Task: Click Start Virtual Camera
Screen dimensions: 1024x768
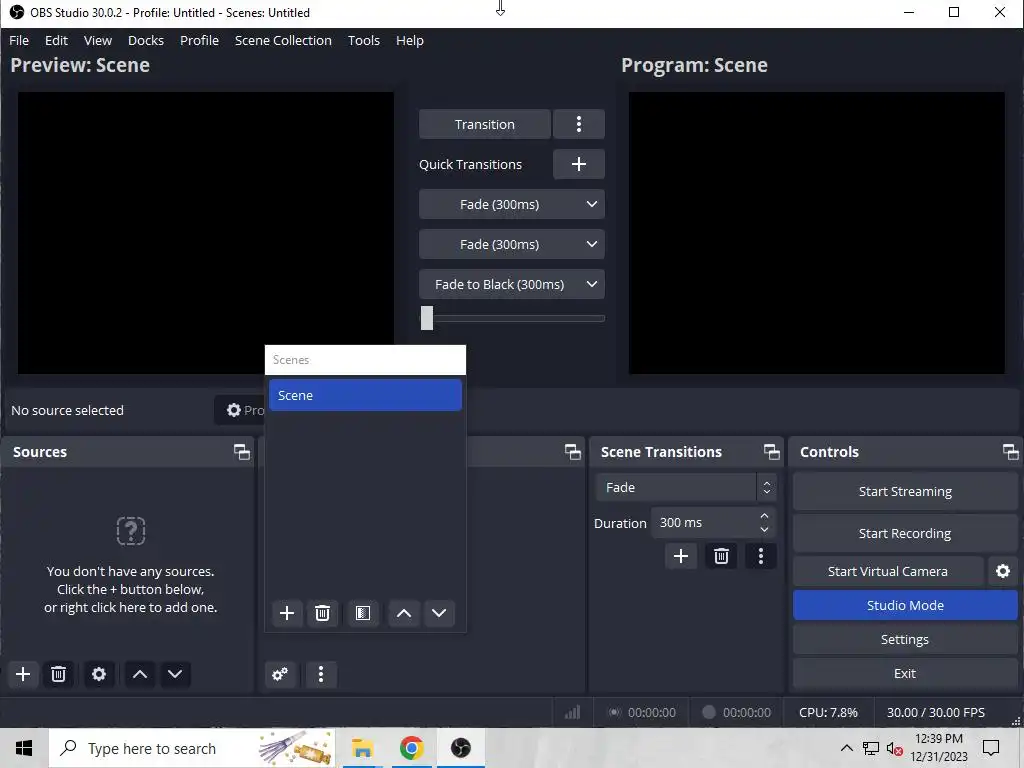Action: 888,571
